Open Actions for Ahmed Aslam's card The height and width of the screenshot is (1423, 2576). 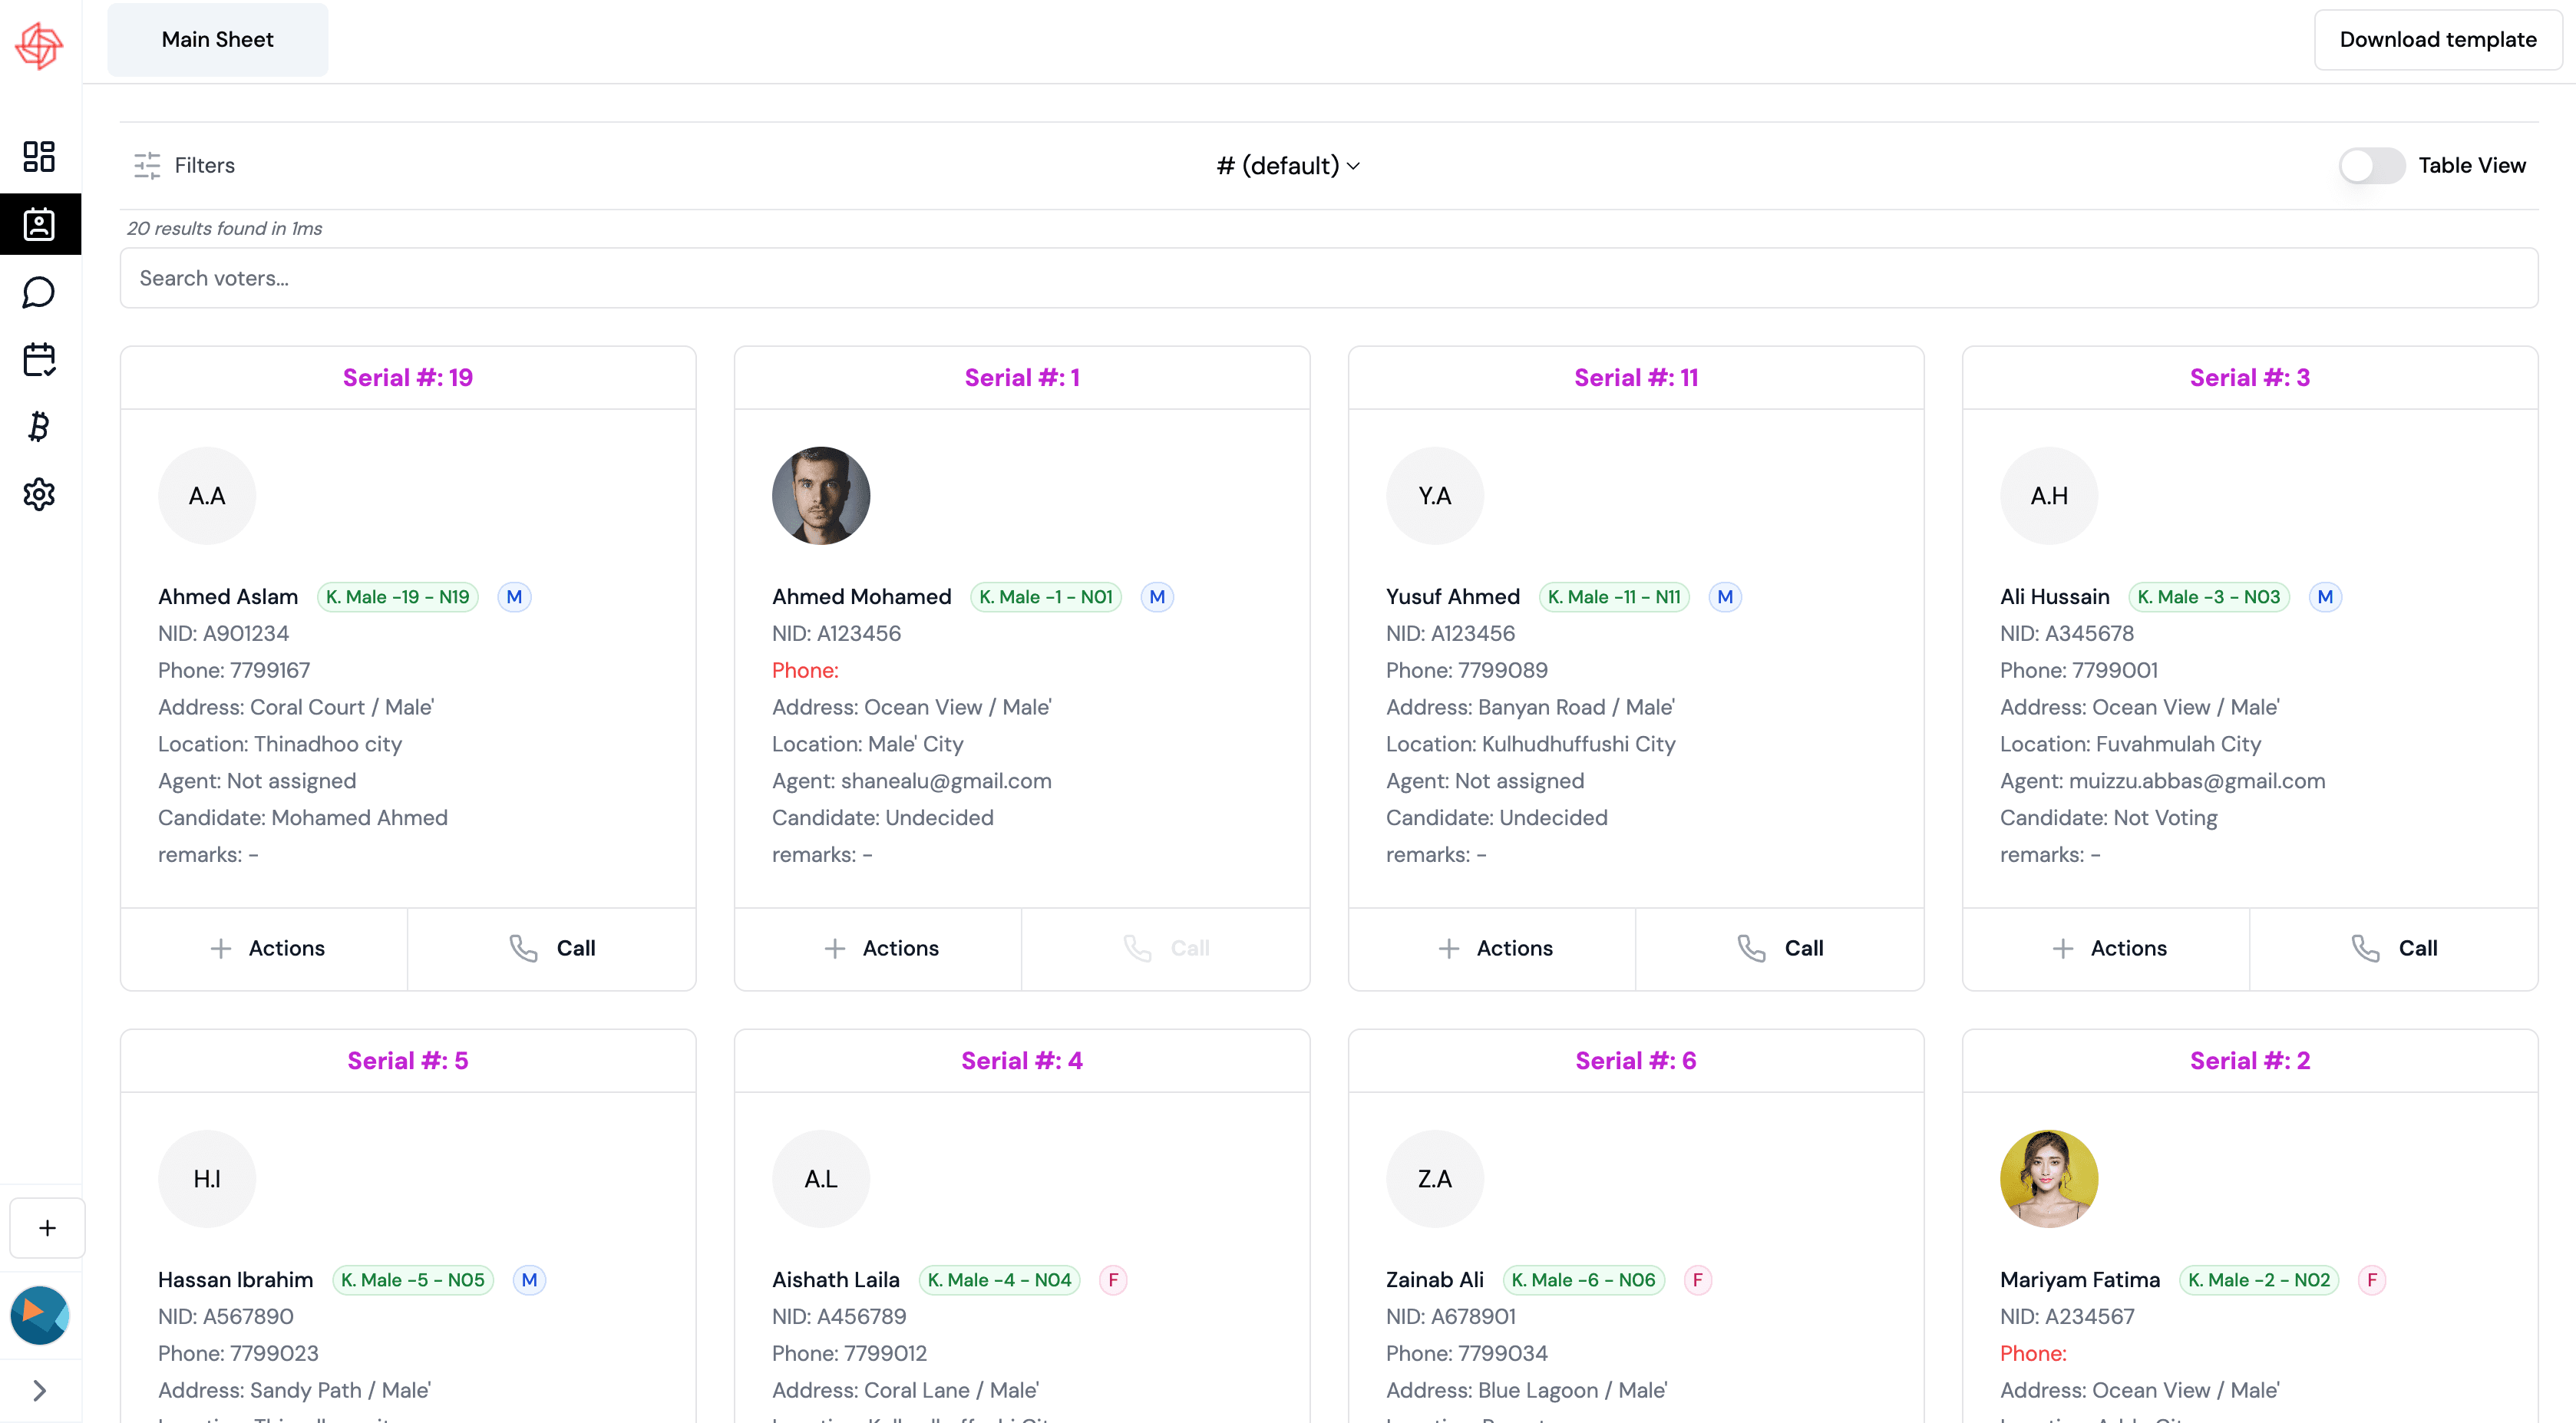coord(265,948)
